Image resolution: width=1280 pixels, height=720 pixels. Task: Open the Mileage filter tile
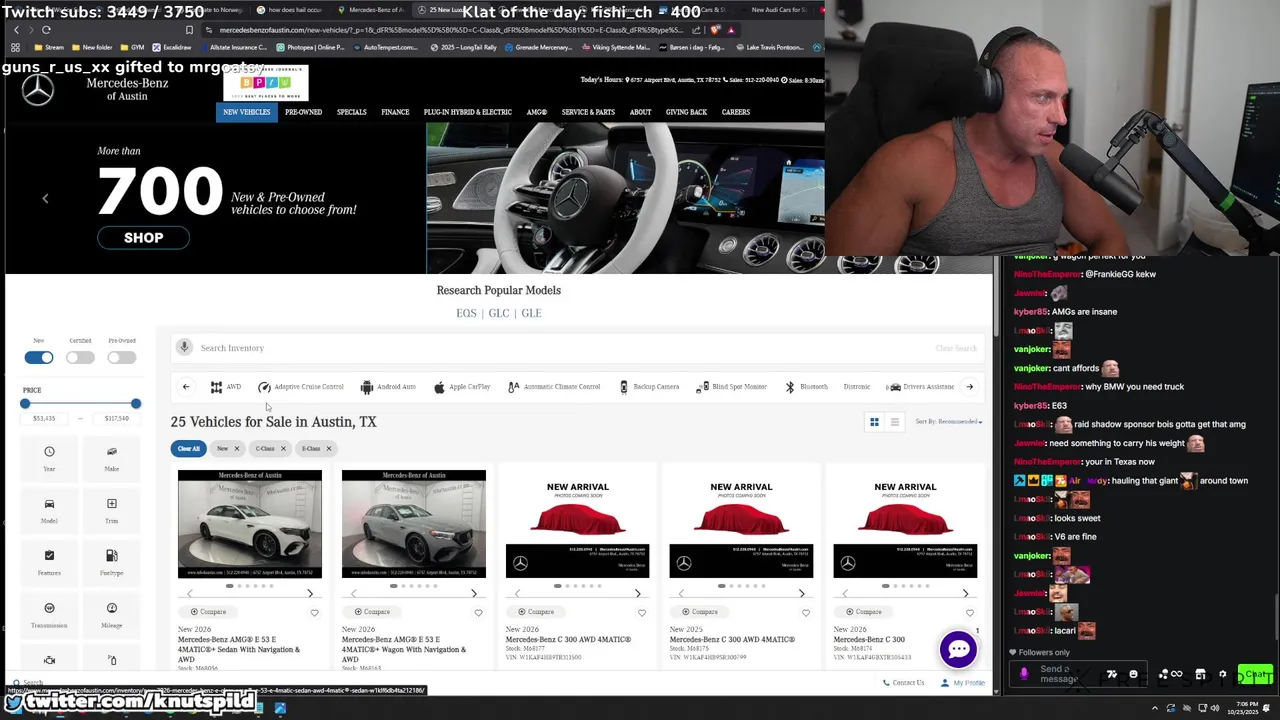coord(111,614)
